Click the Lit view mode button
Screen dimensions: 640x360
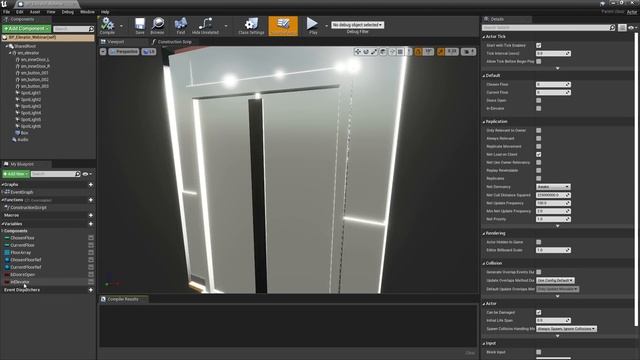[149, 52]
